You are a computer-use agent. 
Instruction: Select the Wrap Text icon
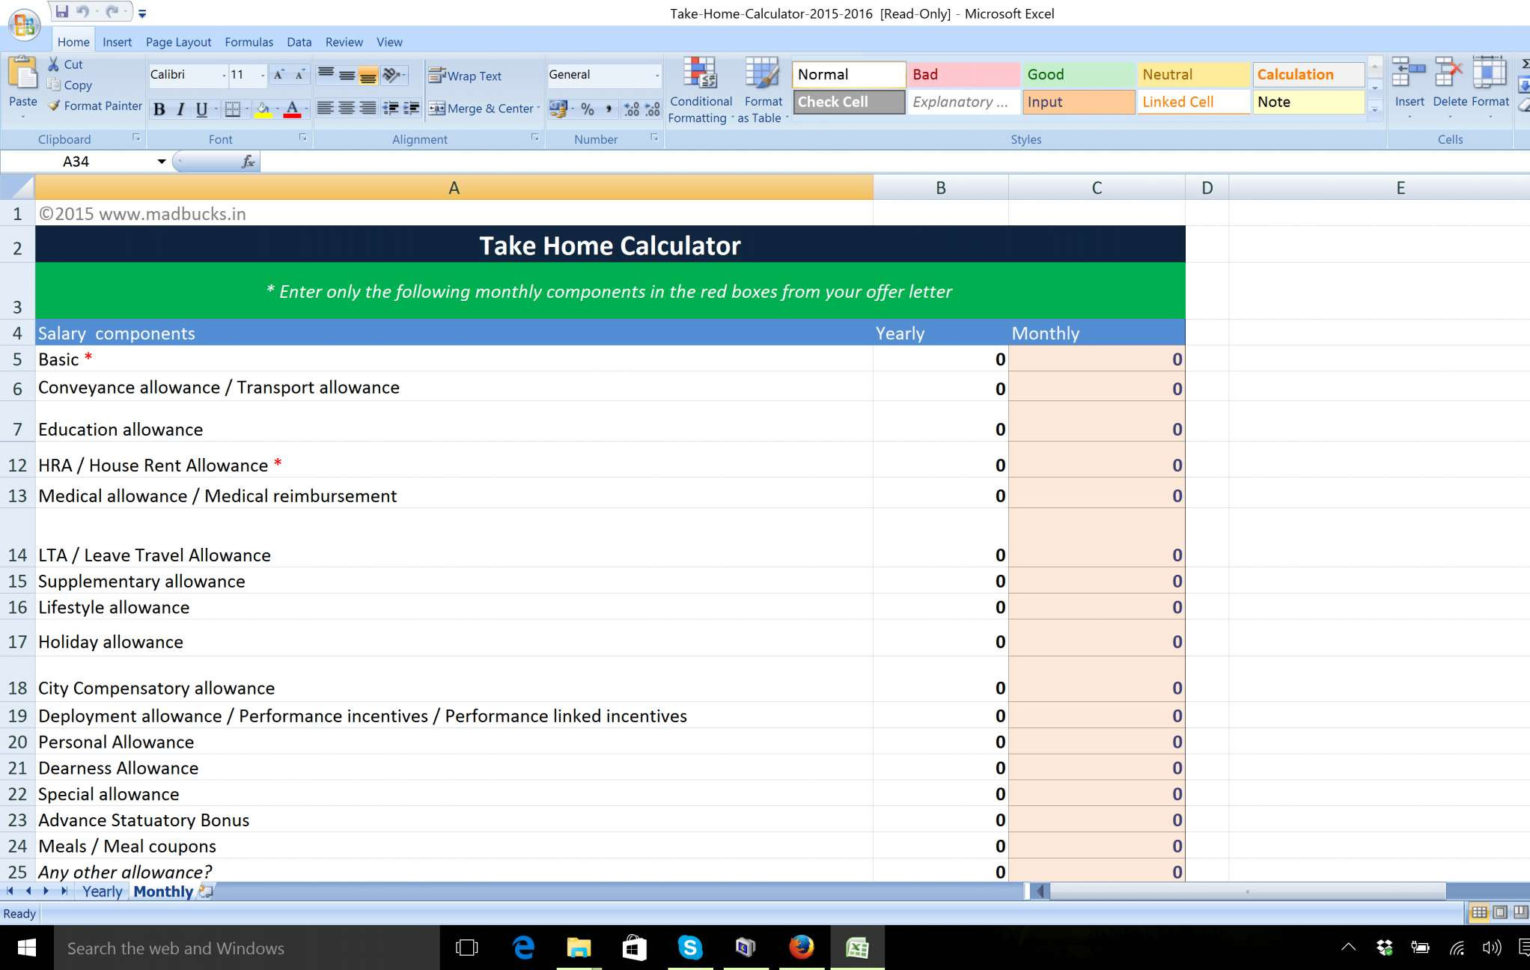[437, 75]
